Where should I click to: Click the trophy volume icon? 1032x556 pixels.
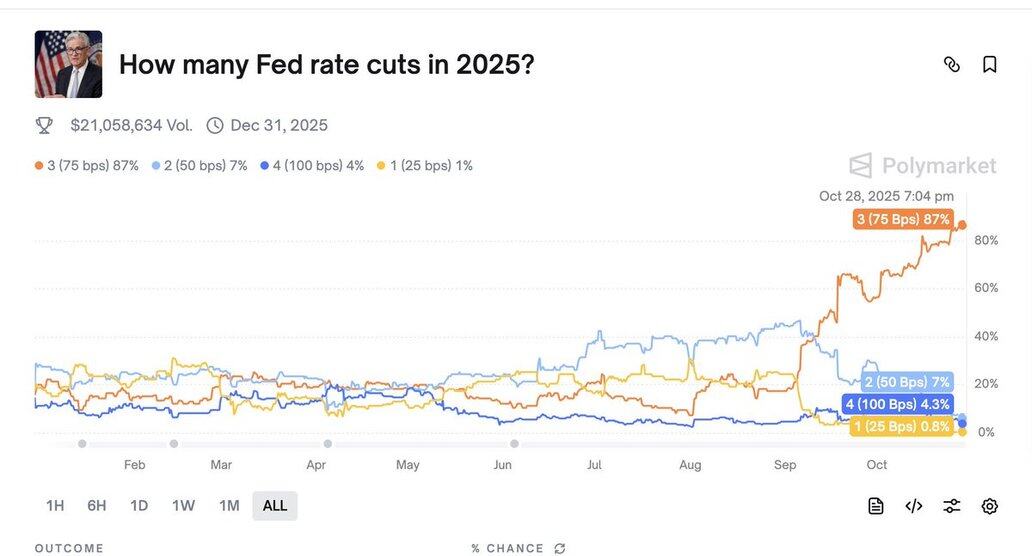(x=44, y=125)
